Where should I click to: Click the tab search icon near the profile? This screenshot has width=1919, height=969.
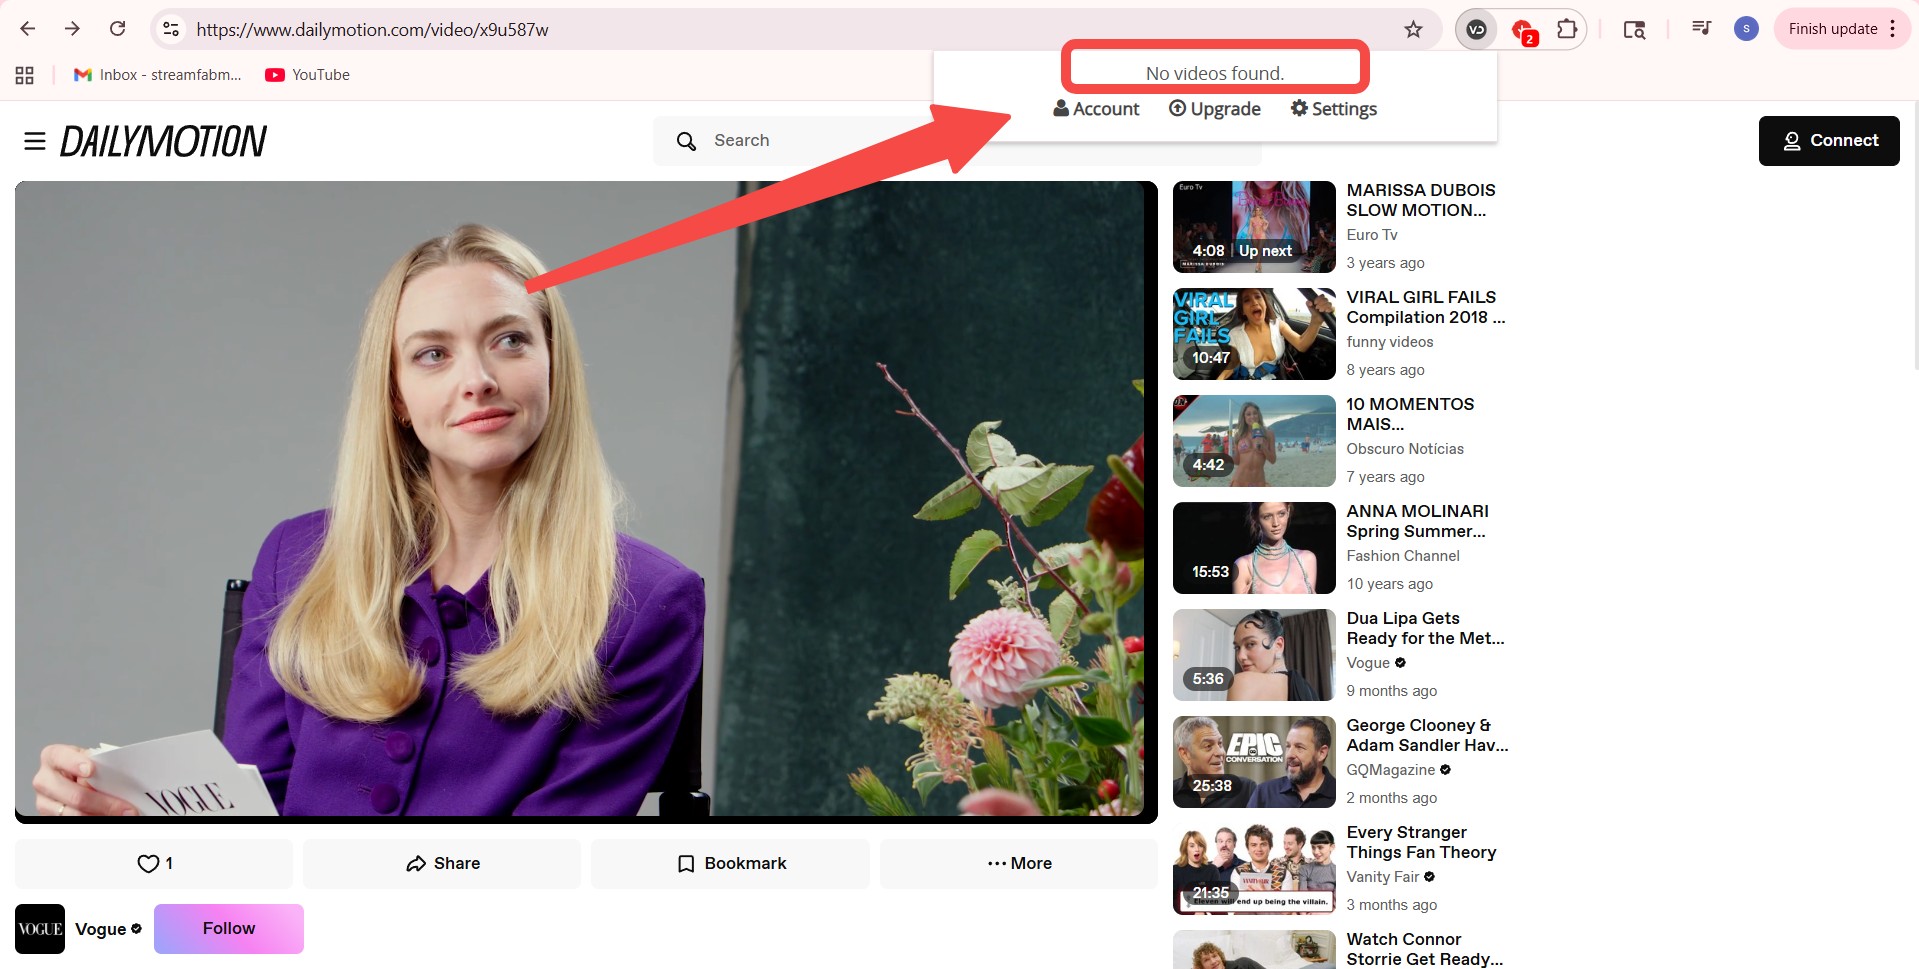click(1633, 30)
